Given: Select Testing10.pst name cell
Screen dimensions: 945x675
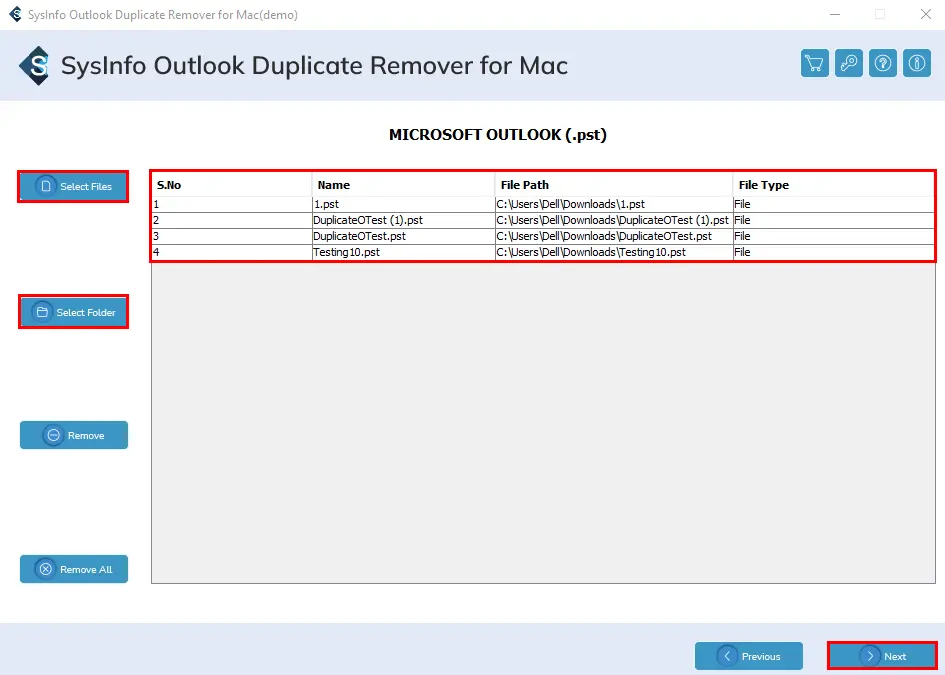Looking at the screenshot, I should coord(403,252).
